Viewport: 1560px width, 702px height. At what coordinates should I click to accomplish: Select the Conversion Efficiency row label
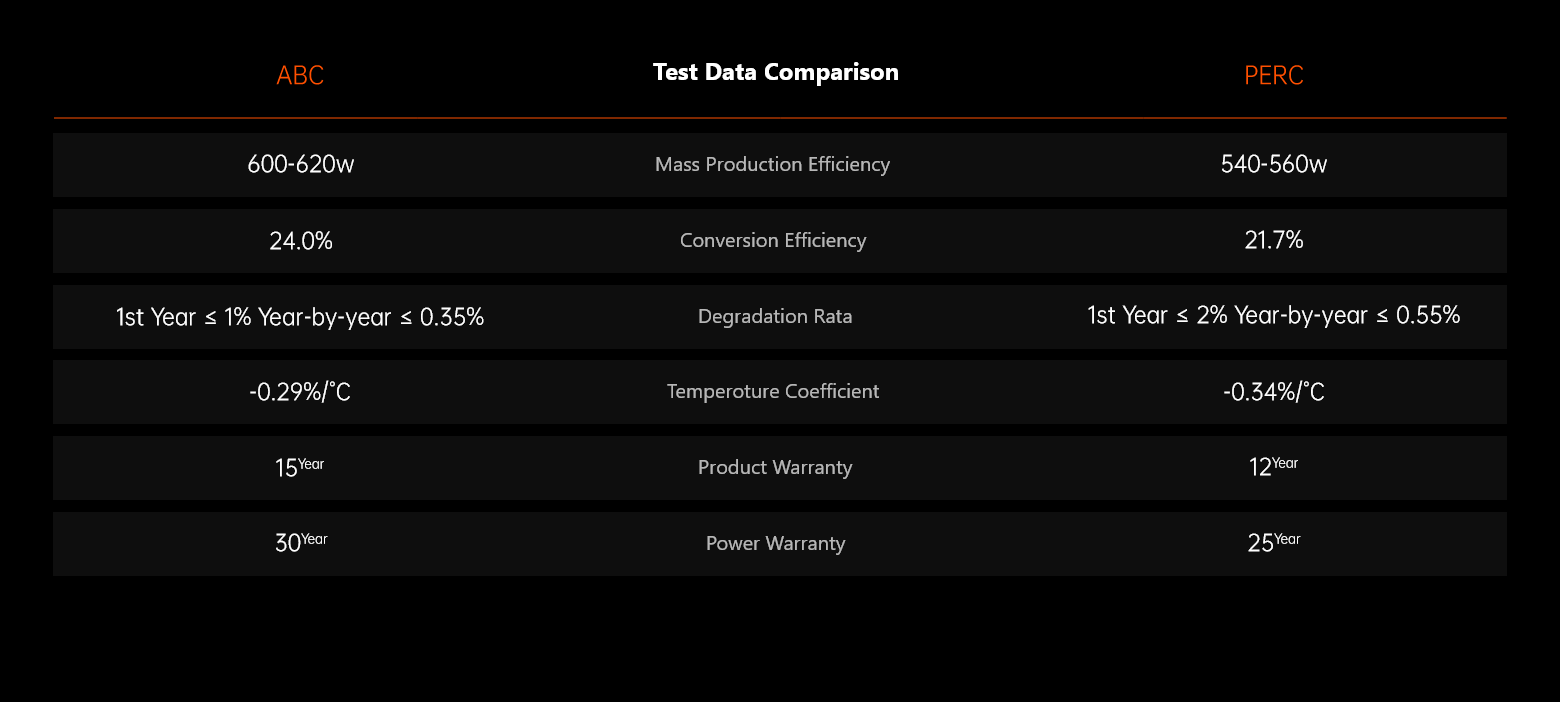[x=773, y=240]
